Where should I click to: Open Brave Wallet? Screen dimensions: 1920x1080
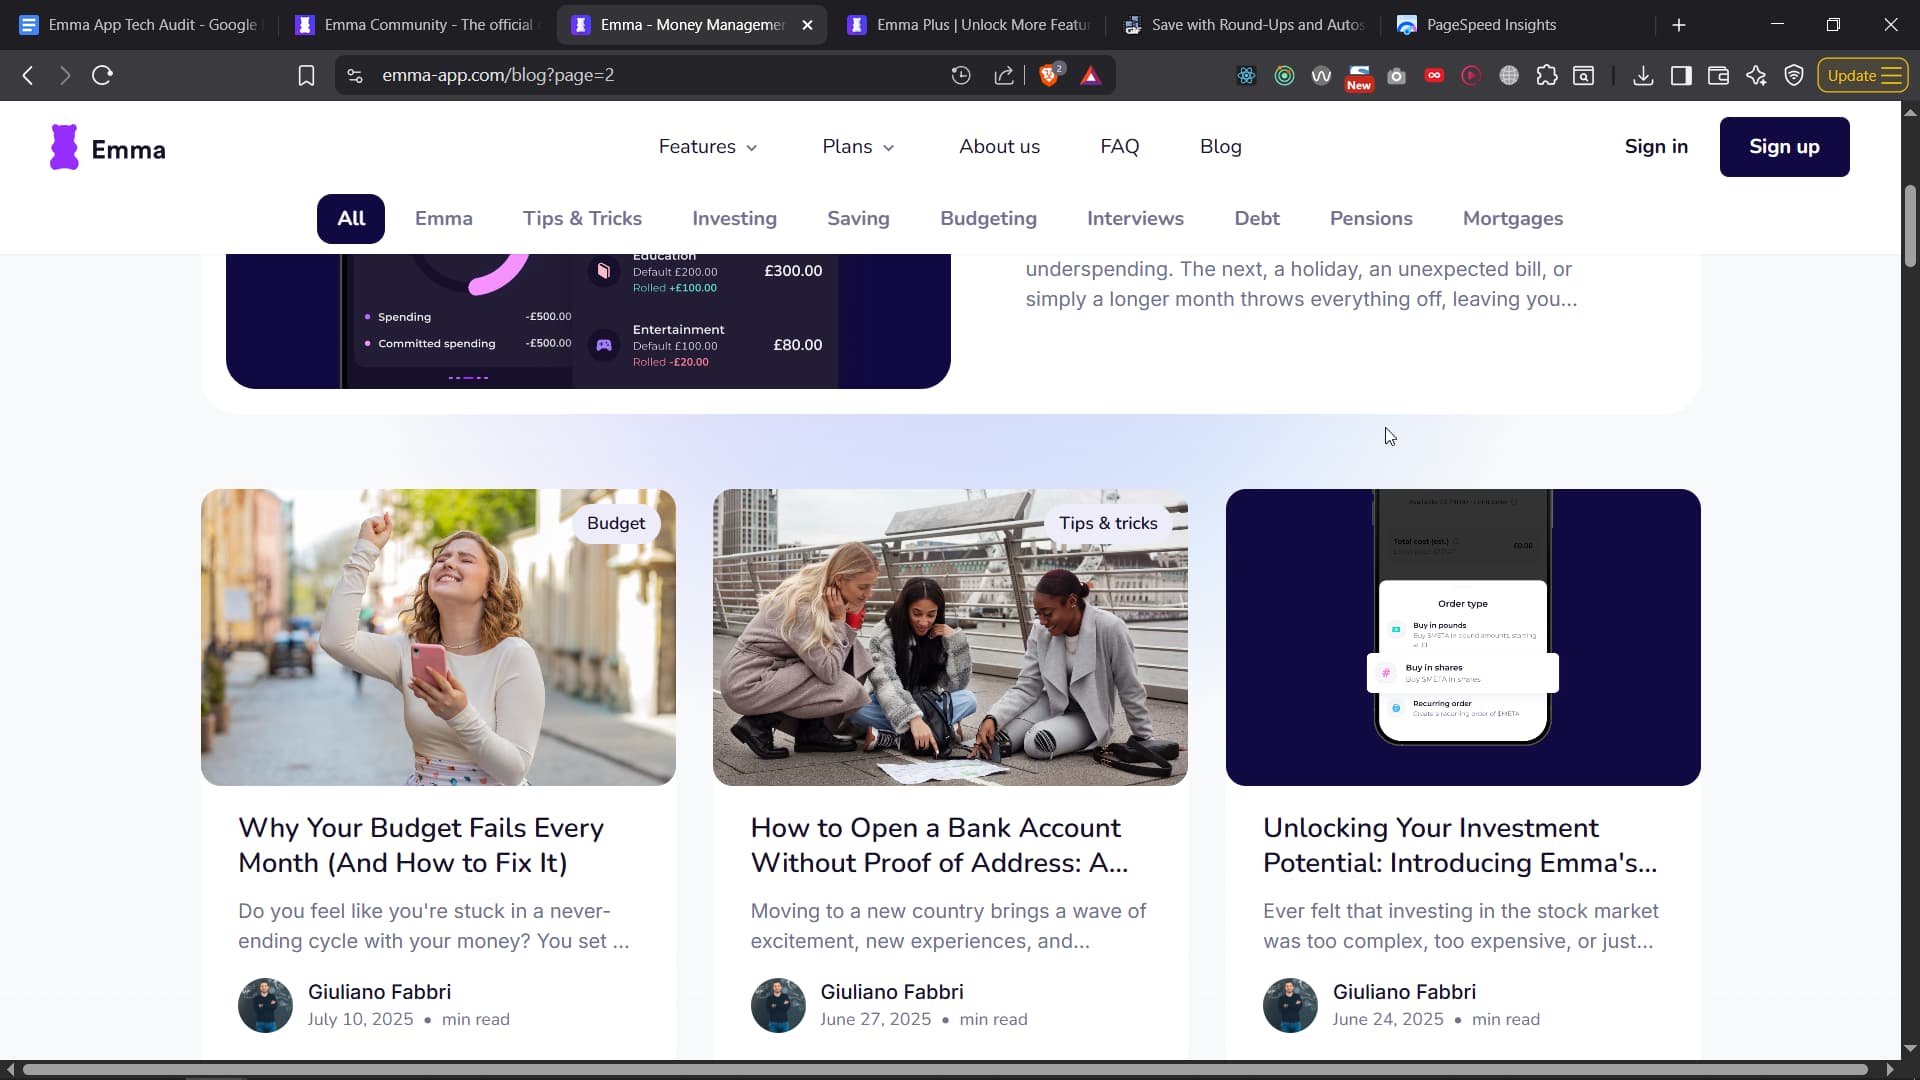(1718, 76)
